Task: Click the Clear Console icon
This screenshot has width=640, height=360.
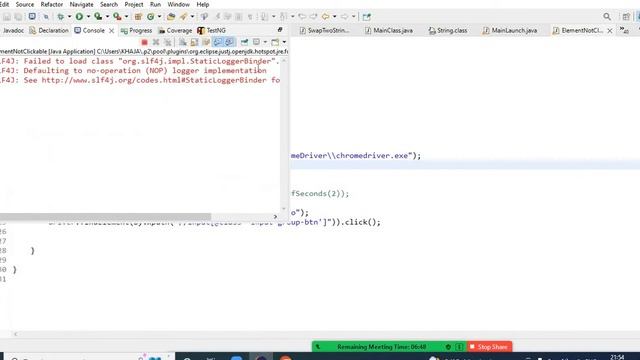Action: pyautogui.click(x=182, y=42)
